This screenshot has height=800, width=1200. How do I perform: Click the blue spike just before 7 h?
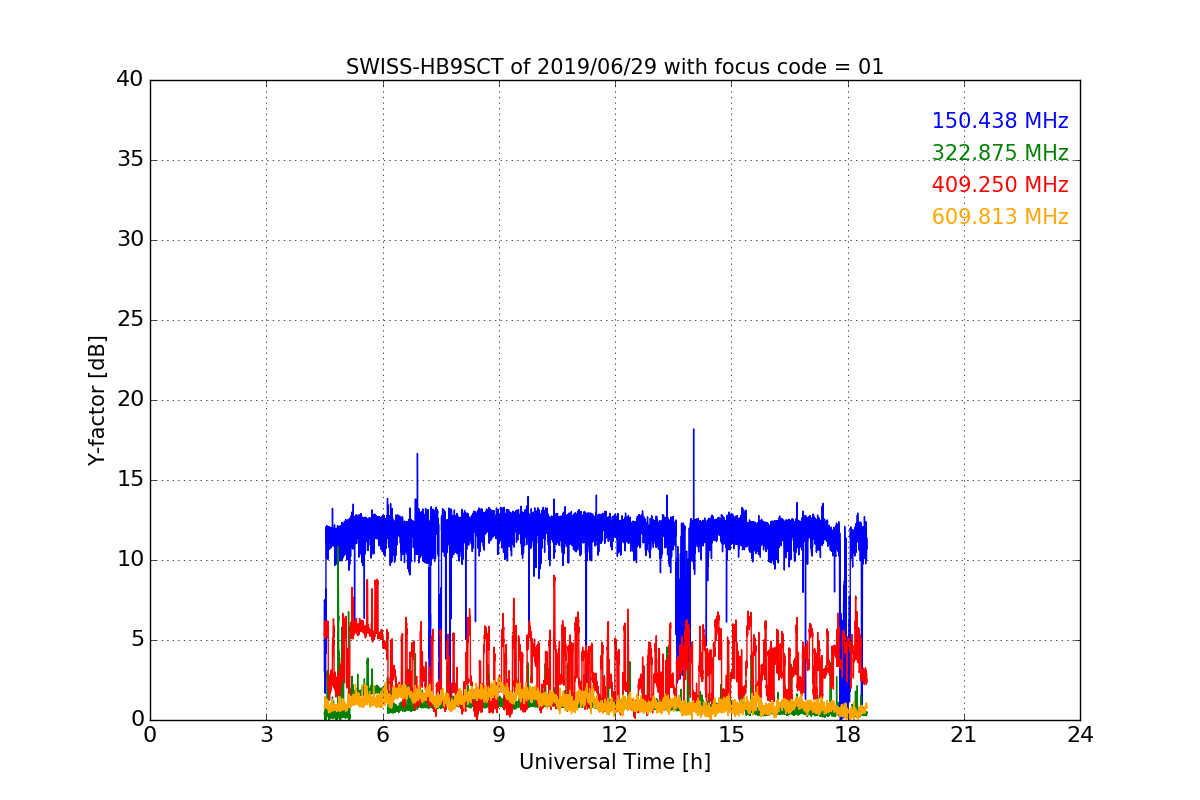tap(417, 482)
